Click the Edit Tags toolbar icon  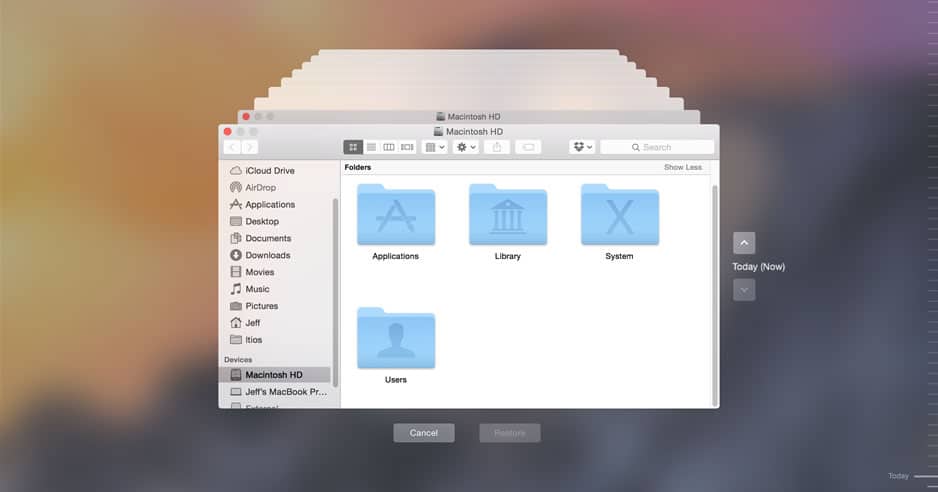coord(529,147)
